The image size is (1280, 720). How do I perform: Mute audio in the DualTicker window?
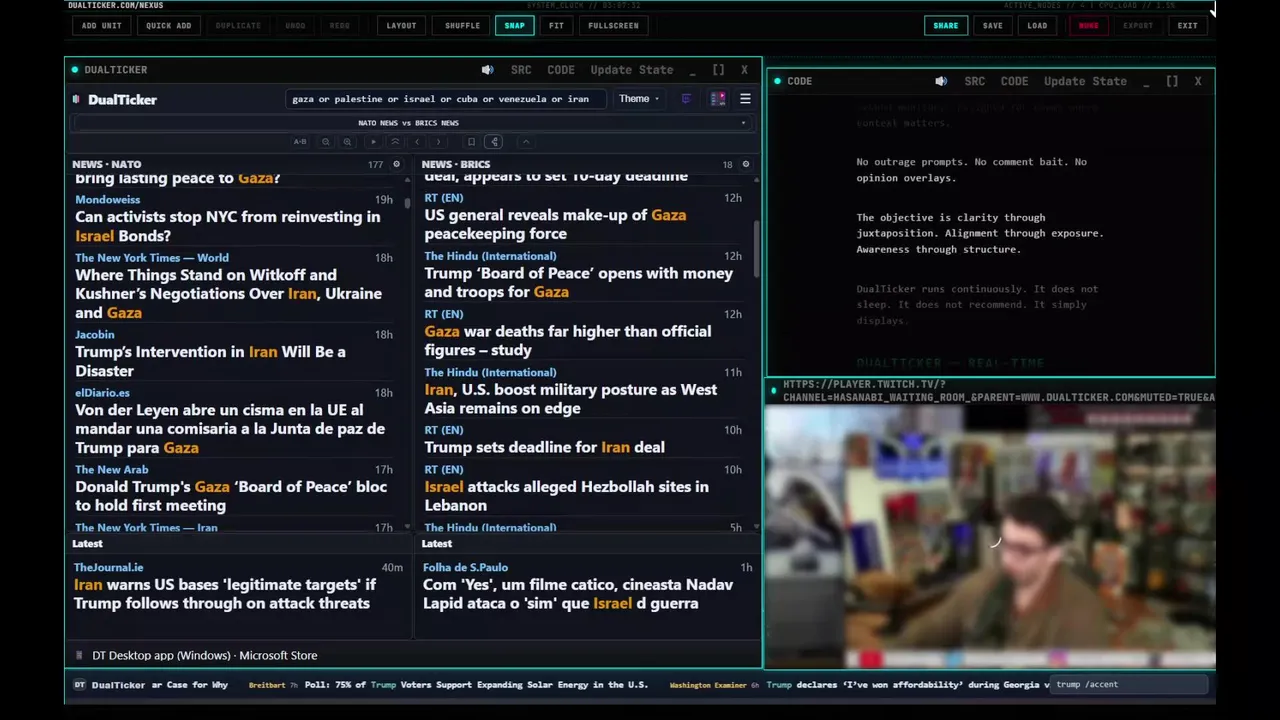(x=487, y=70)
